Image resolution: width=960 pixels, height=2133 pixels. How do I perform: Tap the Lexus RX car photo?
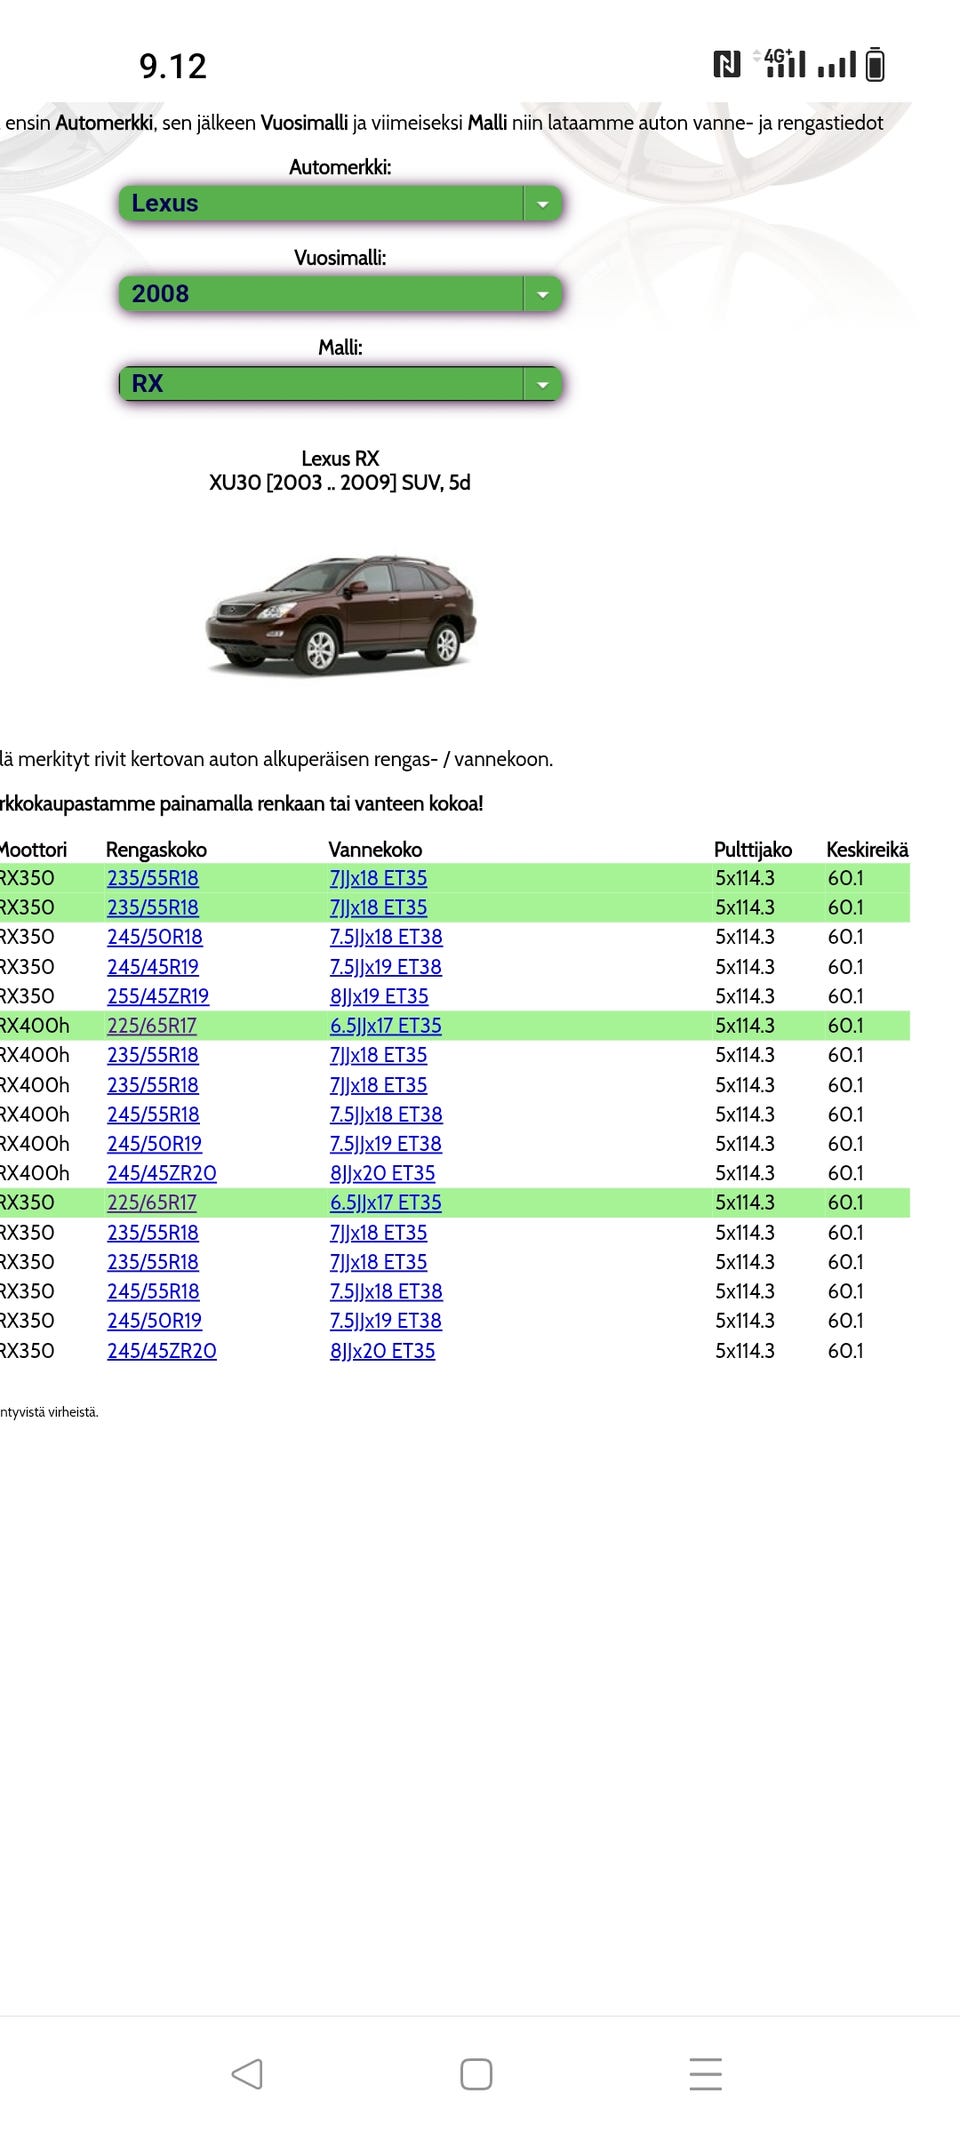point(340,614)
